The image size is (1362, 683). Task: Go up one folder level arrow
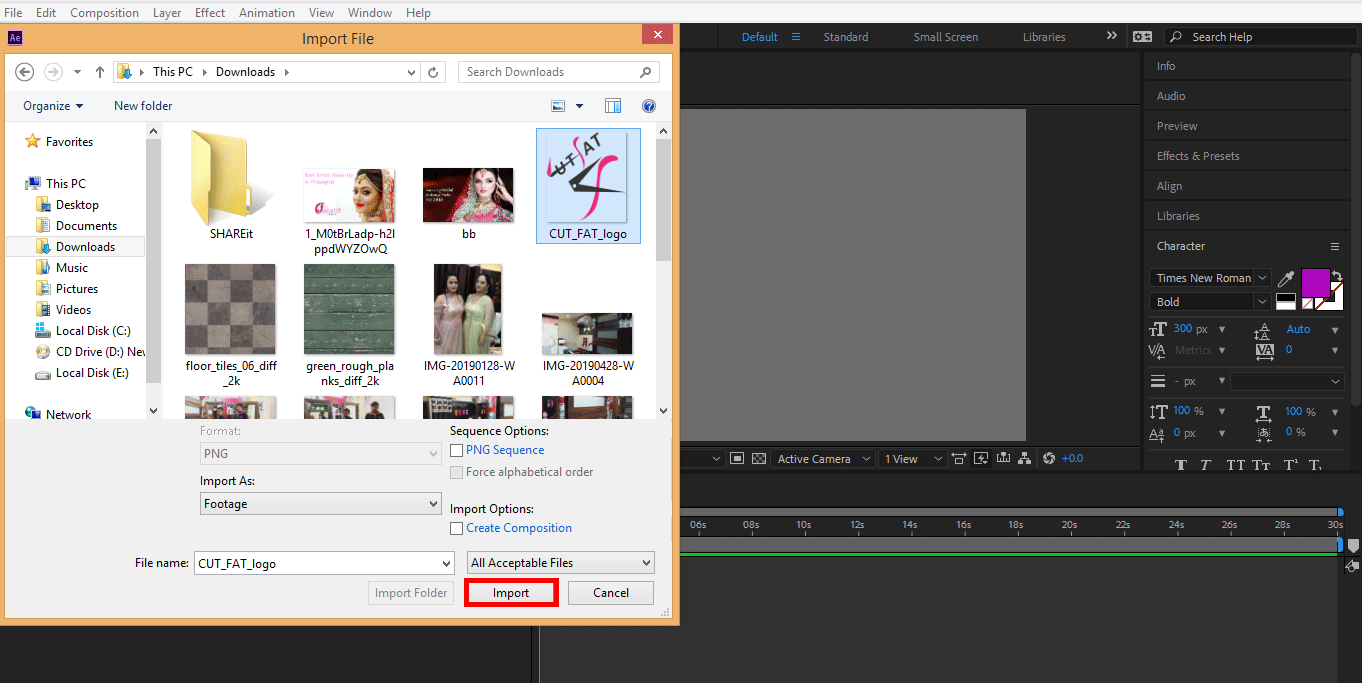click(100, 72)
